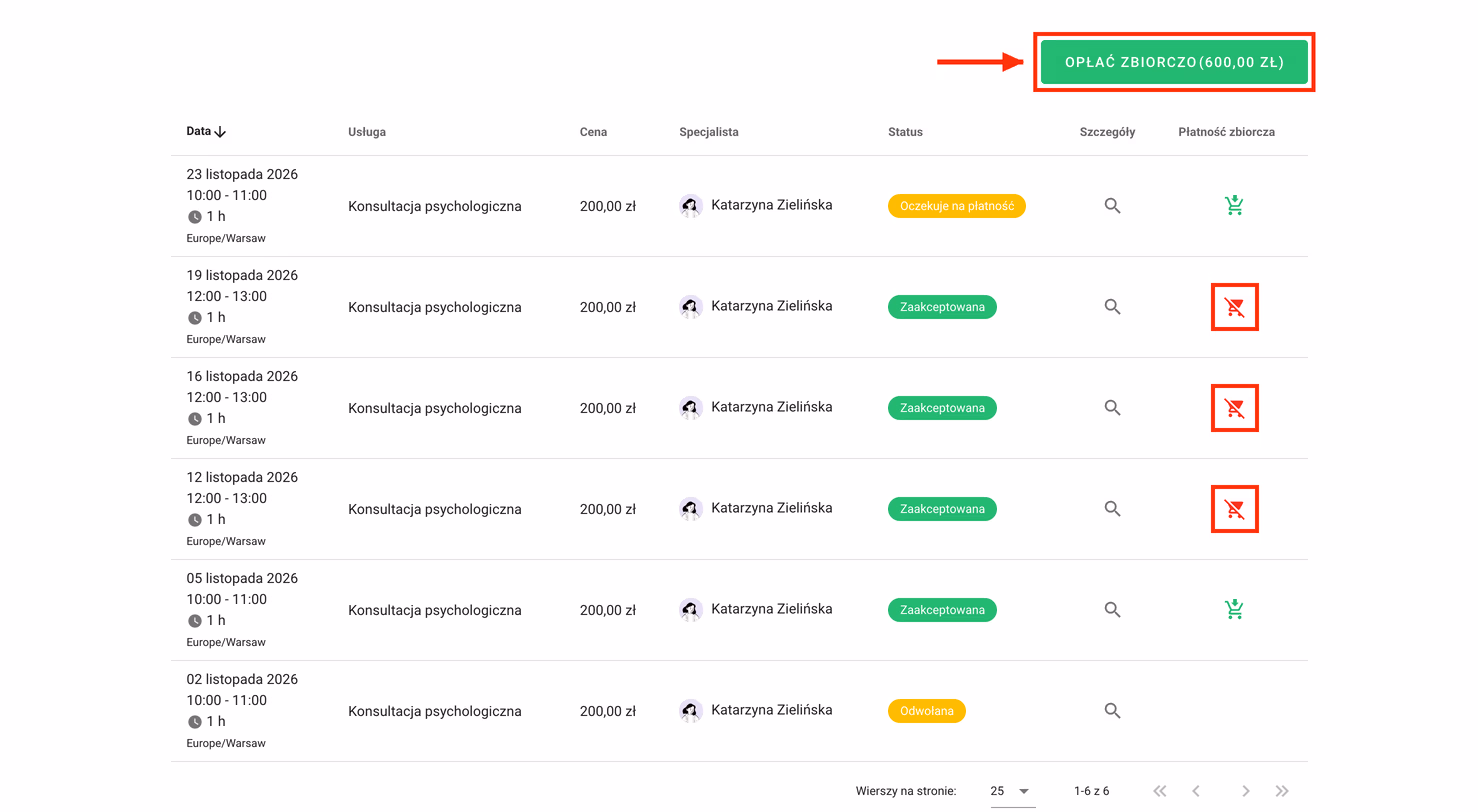Screen dimensions: 1478x812
Task: Add 23 listopada visit to bulk payment
Action: point(1234,206)
